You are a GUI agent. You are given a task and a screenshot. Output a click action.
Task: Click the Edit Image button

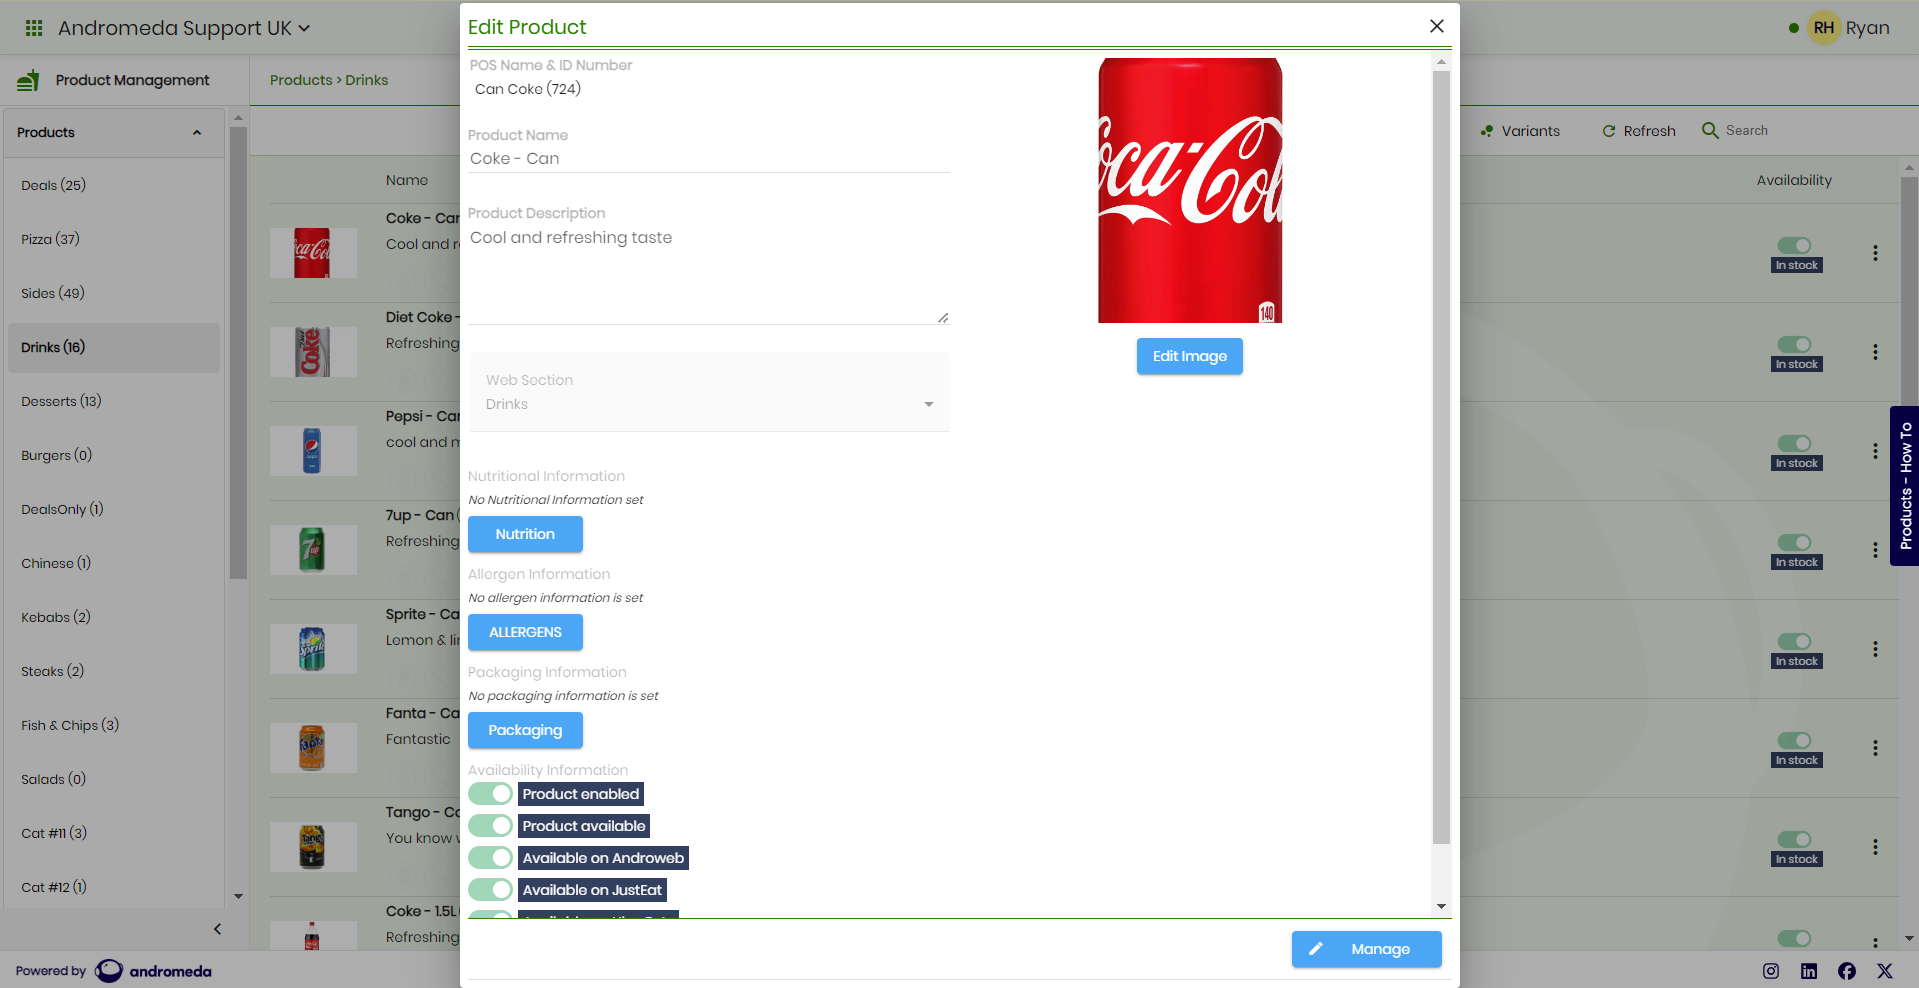[1189, 356]
